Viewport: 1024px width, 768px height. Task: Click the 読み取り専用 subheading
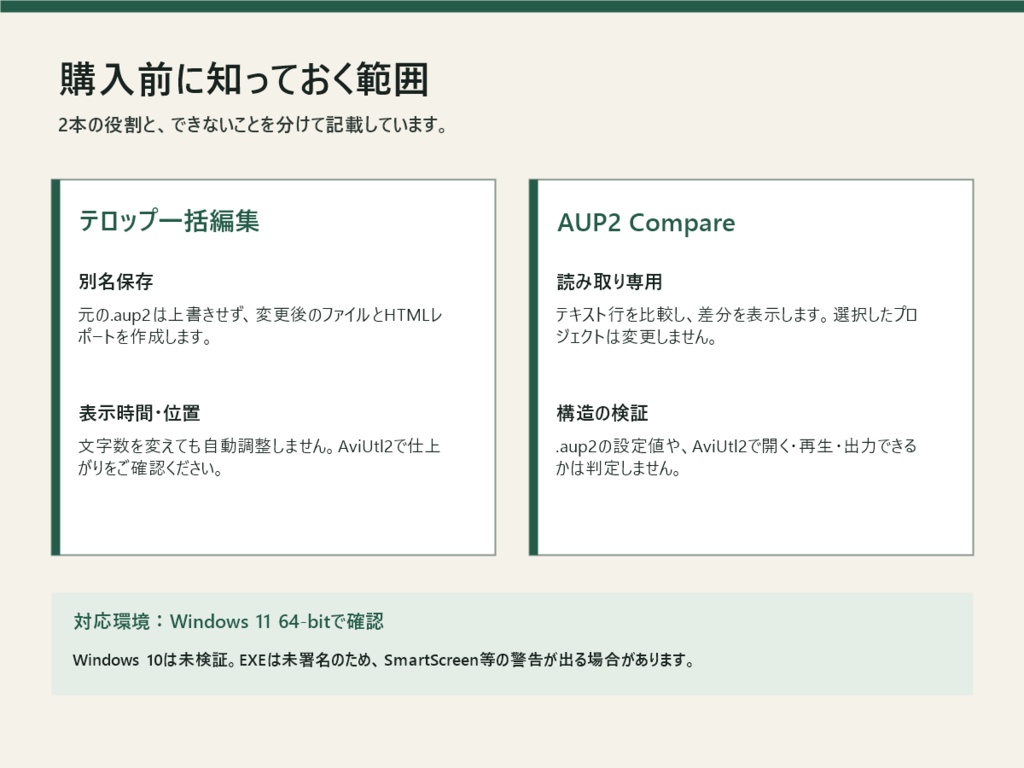pos(609,281)
